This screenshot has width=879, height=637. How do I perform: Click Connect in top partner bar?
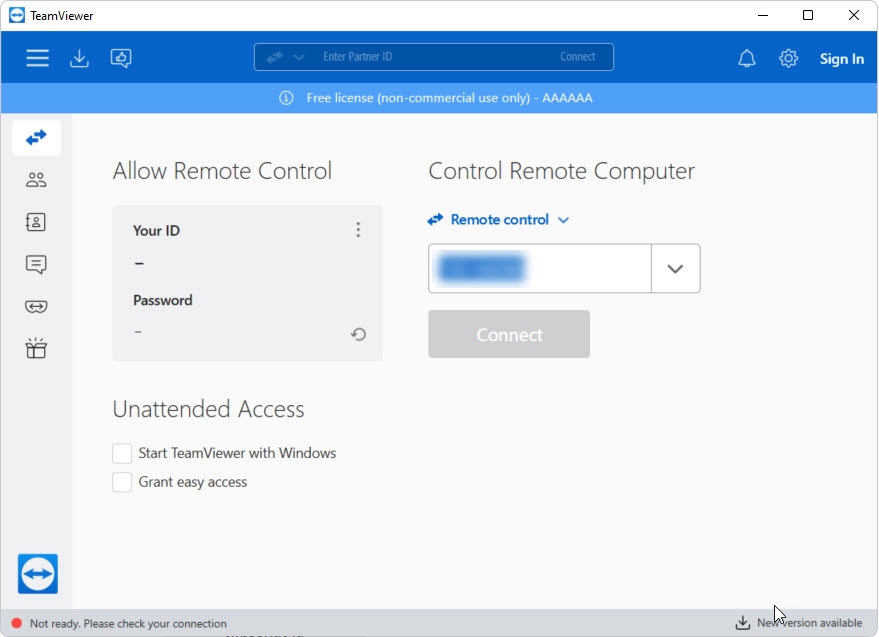point(577,57)
